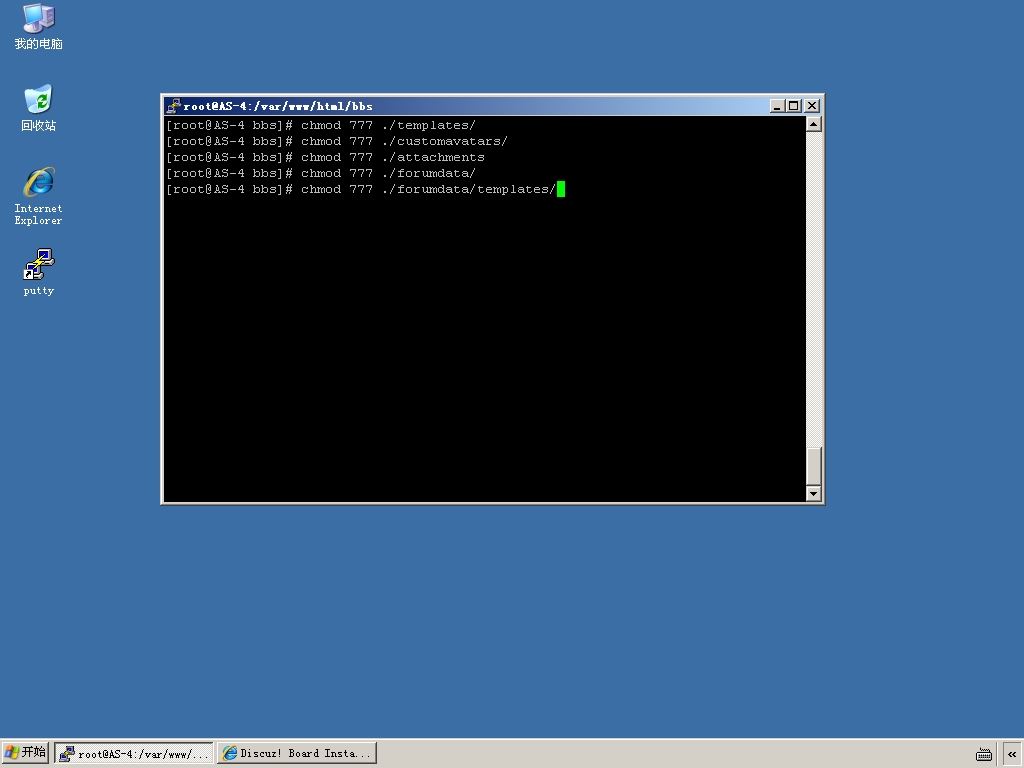The height and width of the screenshot is (768, 1024).
Task: Click the './forumdata/templates/' command line
Action: (361, 189)
